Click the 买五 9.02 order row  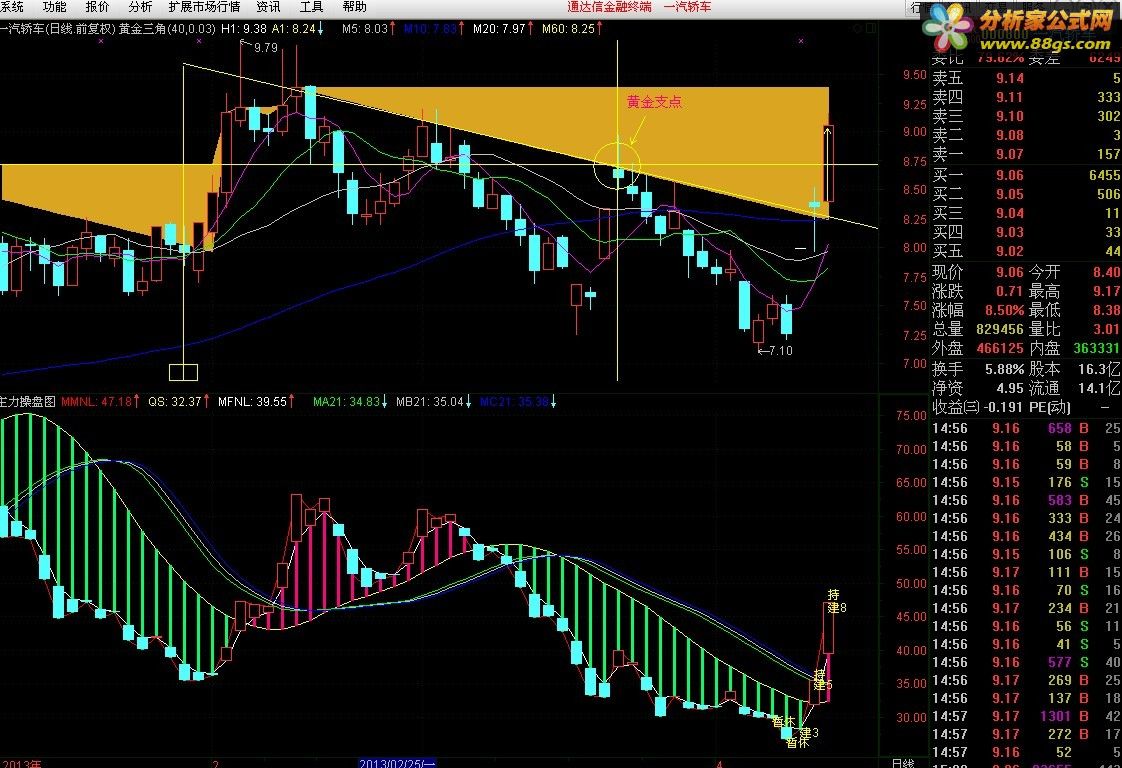1025,251
